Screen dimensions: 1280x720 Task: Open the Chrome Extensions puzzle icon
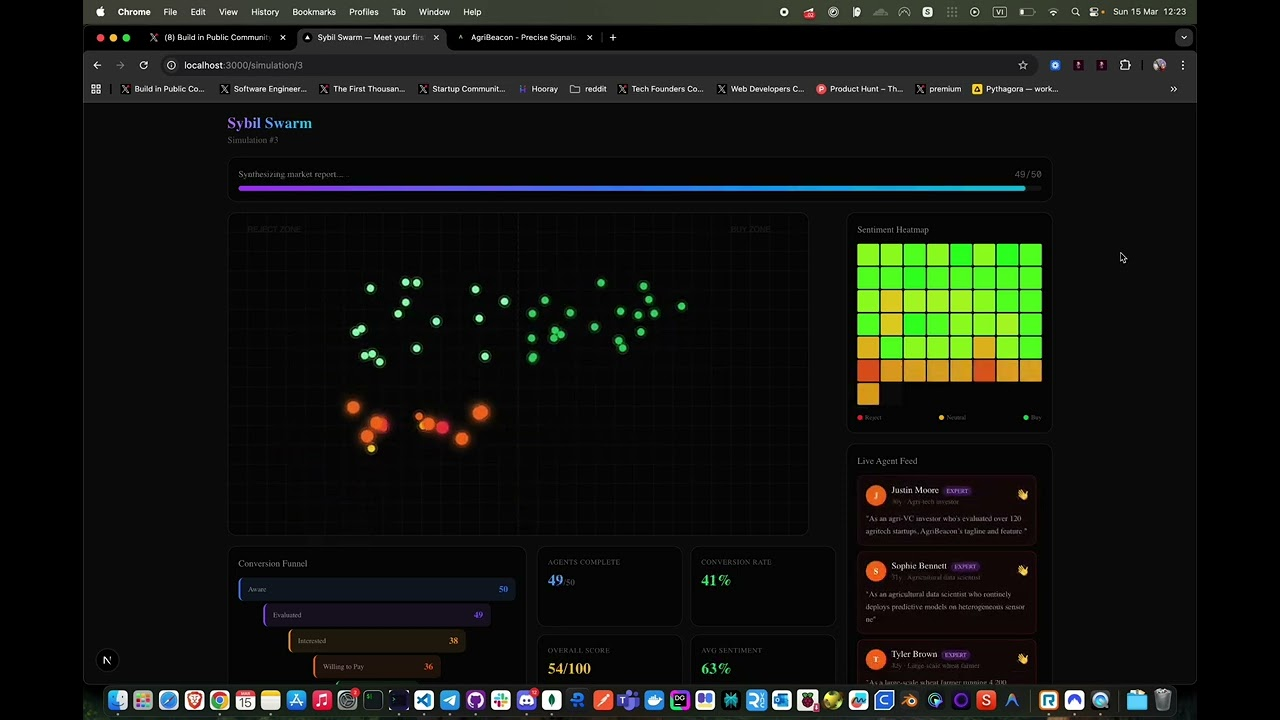pyautogui.click(x=1125, y=65)
